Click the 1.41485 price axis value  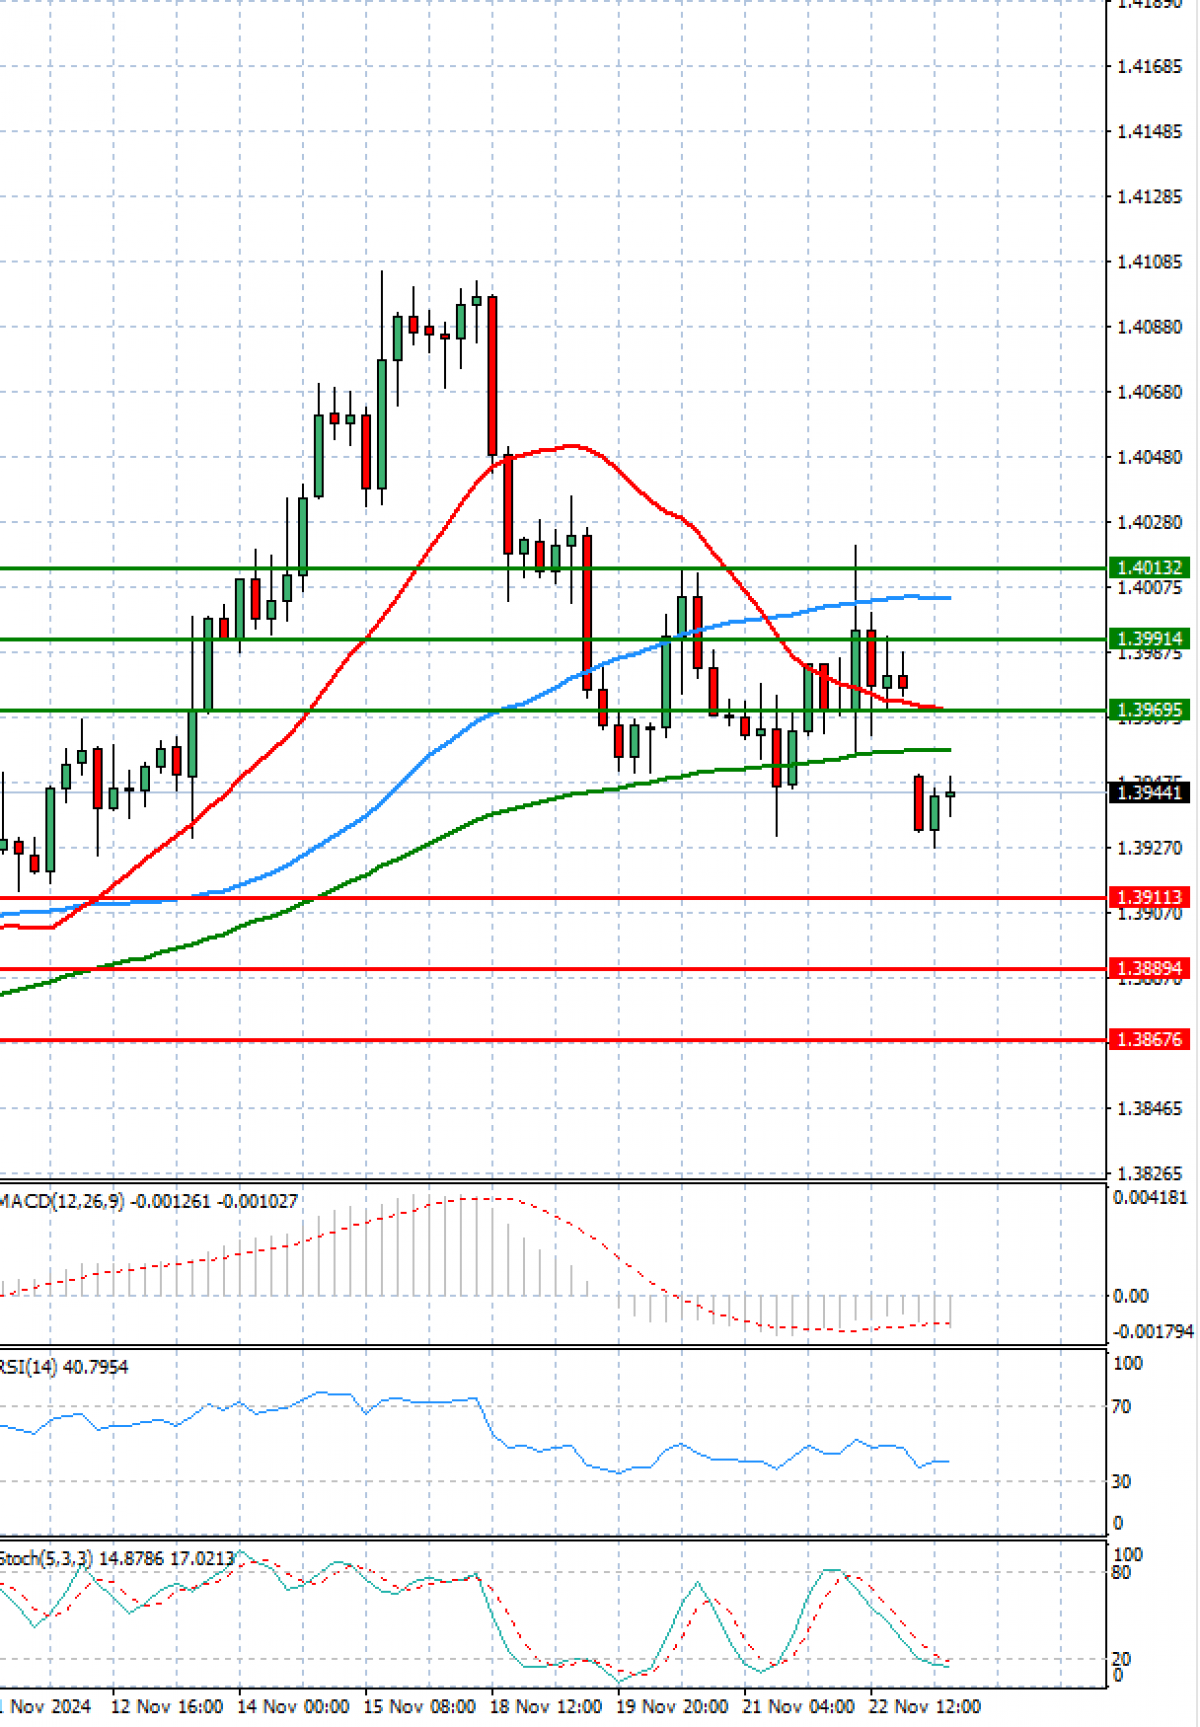coord(1149,132)
